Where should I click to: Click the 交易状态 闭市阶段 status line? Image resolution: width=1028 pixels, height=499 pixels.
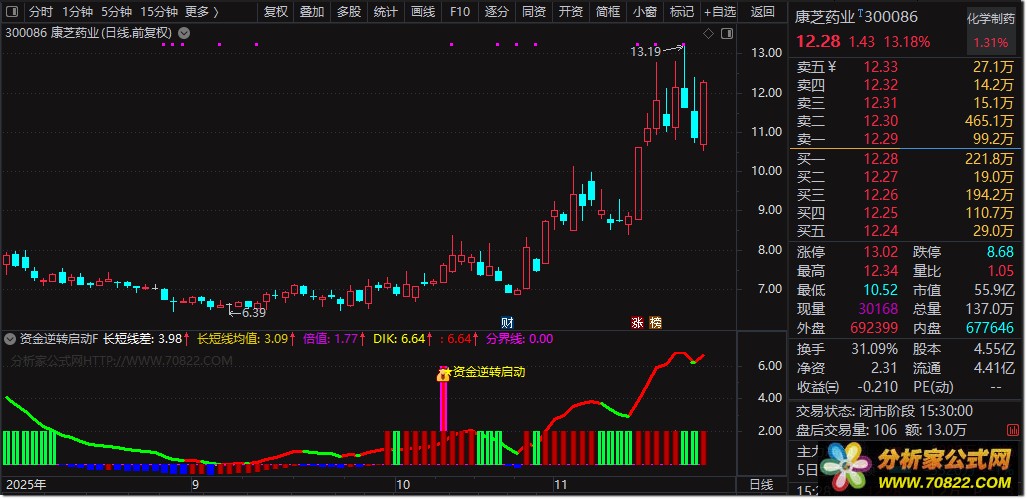coord(884,412)
